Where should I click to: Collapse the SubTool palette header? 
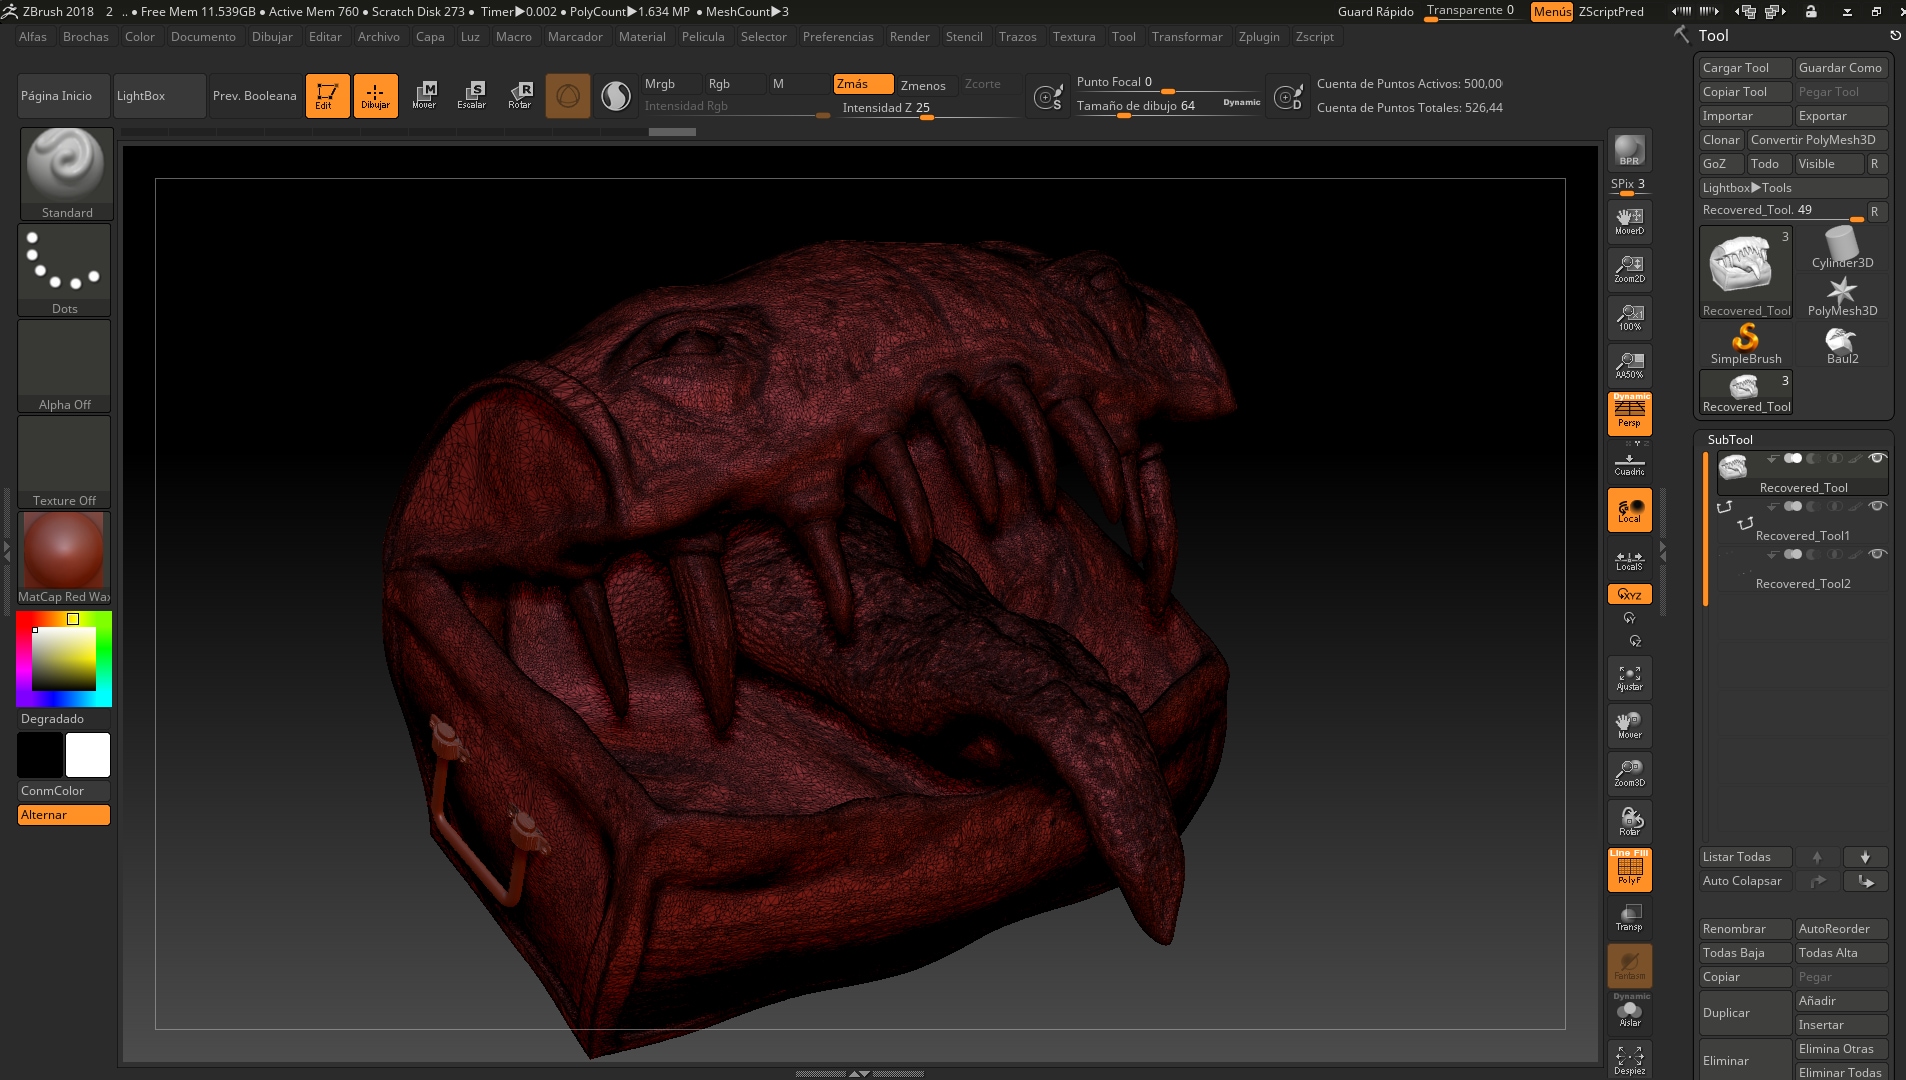pyautogui.click(x=1730, y=440)
